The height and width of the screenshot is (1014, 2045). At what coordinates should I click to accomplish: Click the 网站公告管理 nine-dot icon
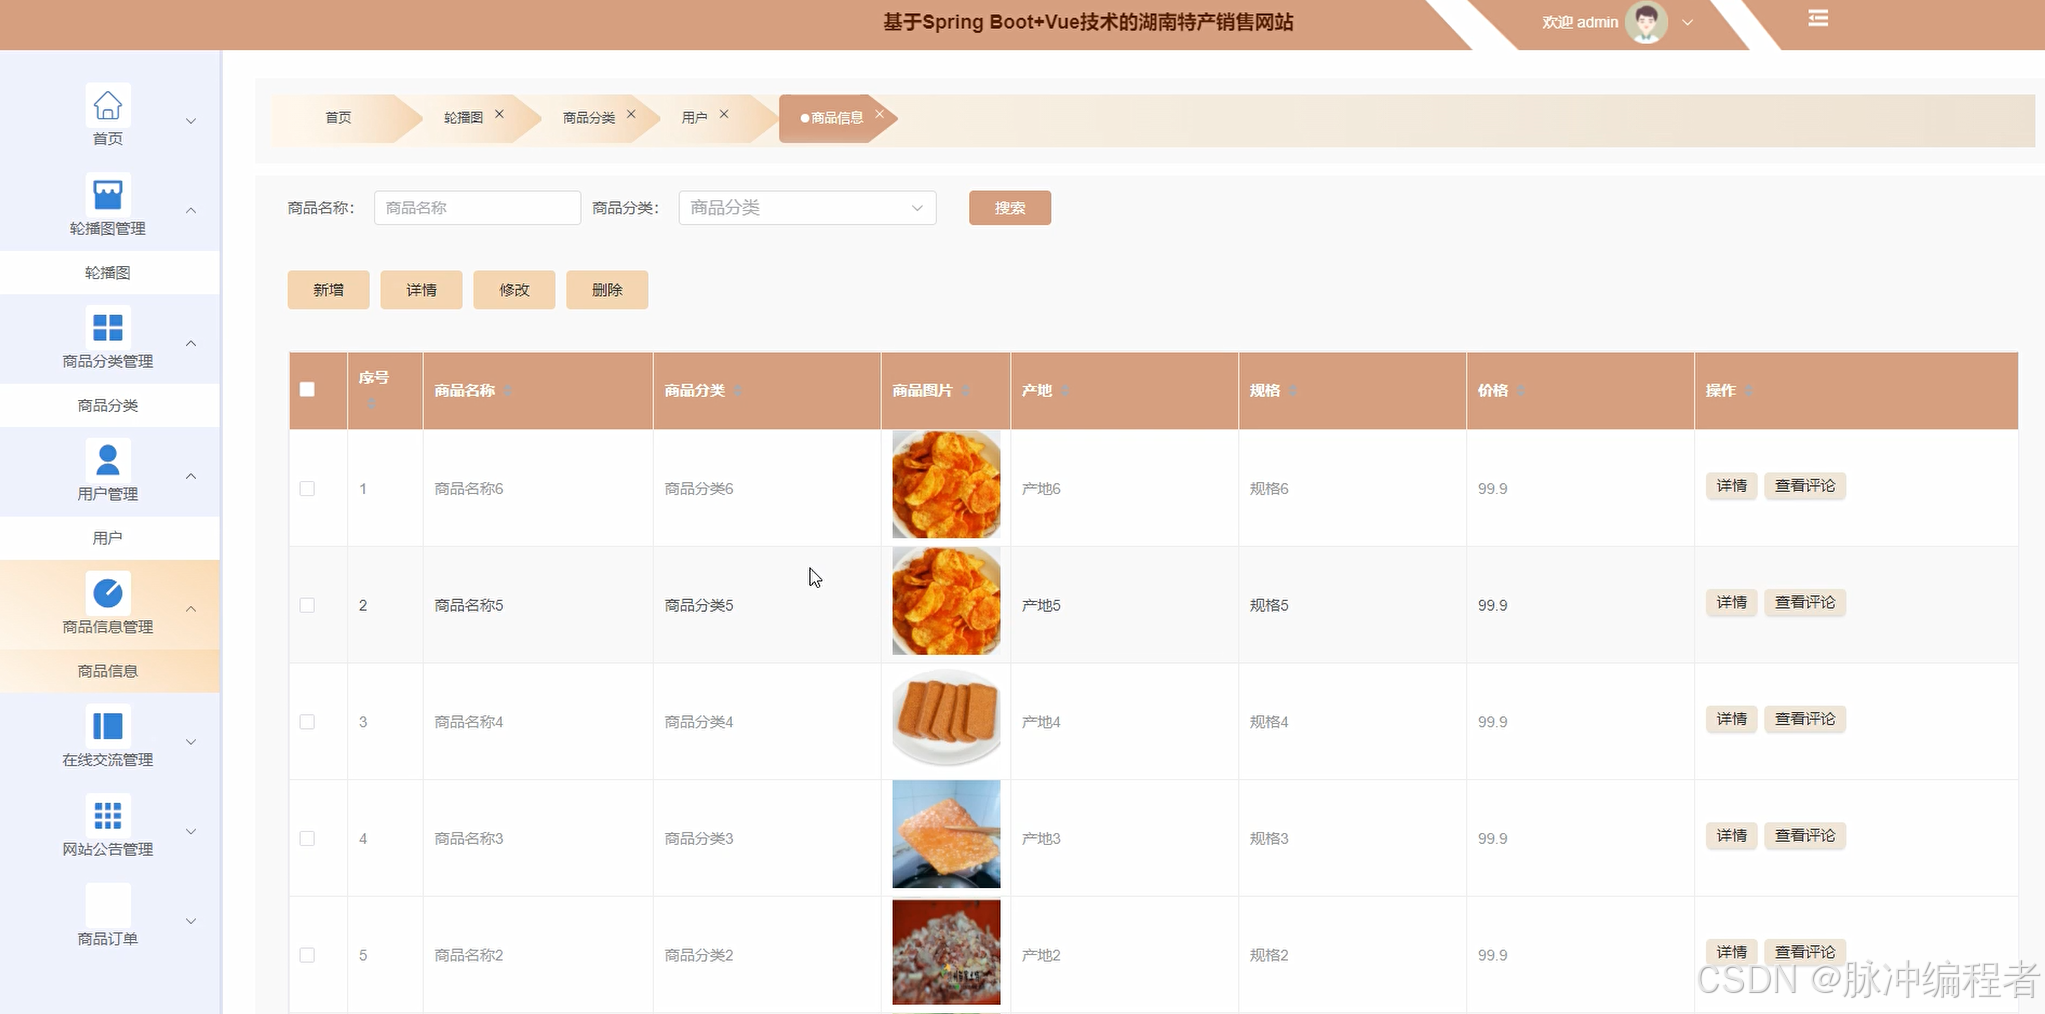click(x=108, y=815)
